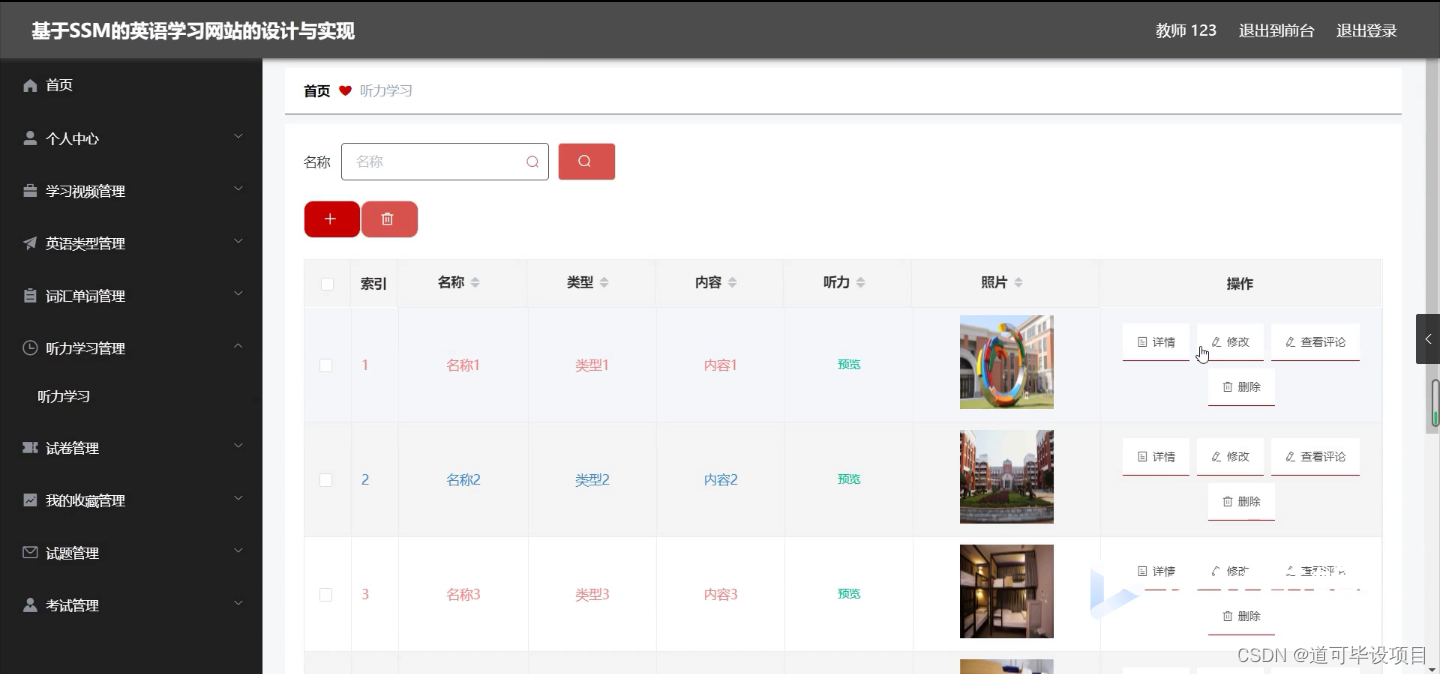
Task: Click the person icon next to 个人中心
Action: click(30, 139)
